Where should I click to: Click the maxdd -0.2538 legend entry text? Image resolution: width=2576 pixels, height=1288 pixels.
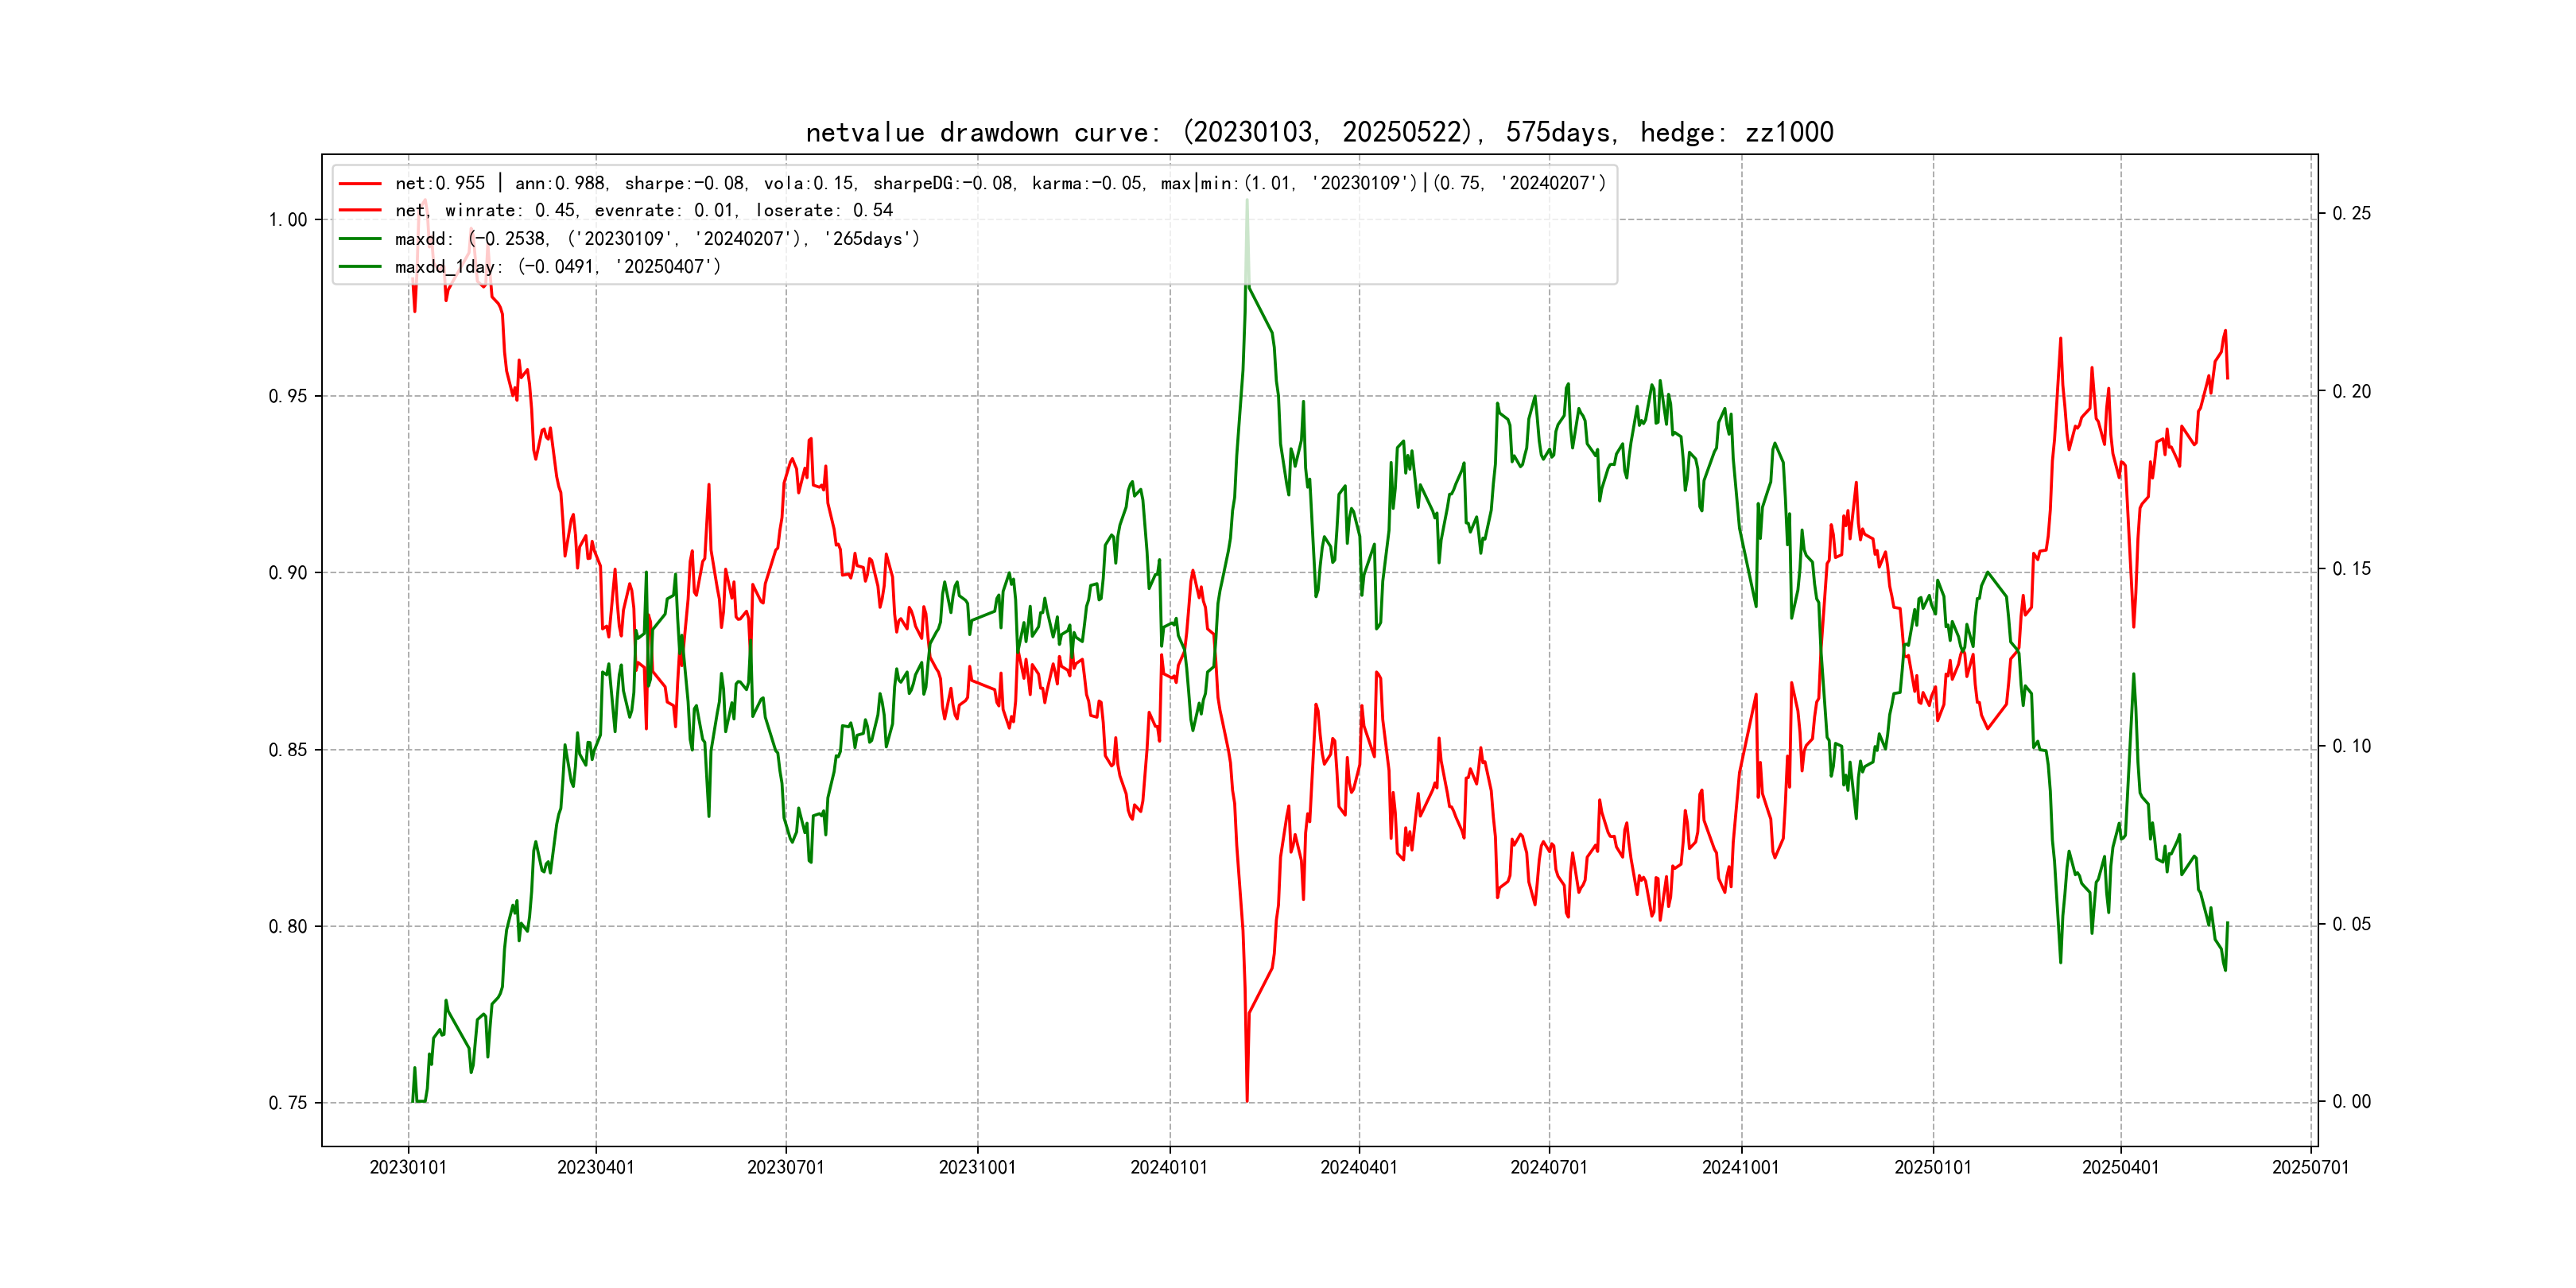tap(656, 239)
